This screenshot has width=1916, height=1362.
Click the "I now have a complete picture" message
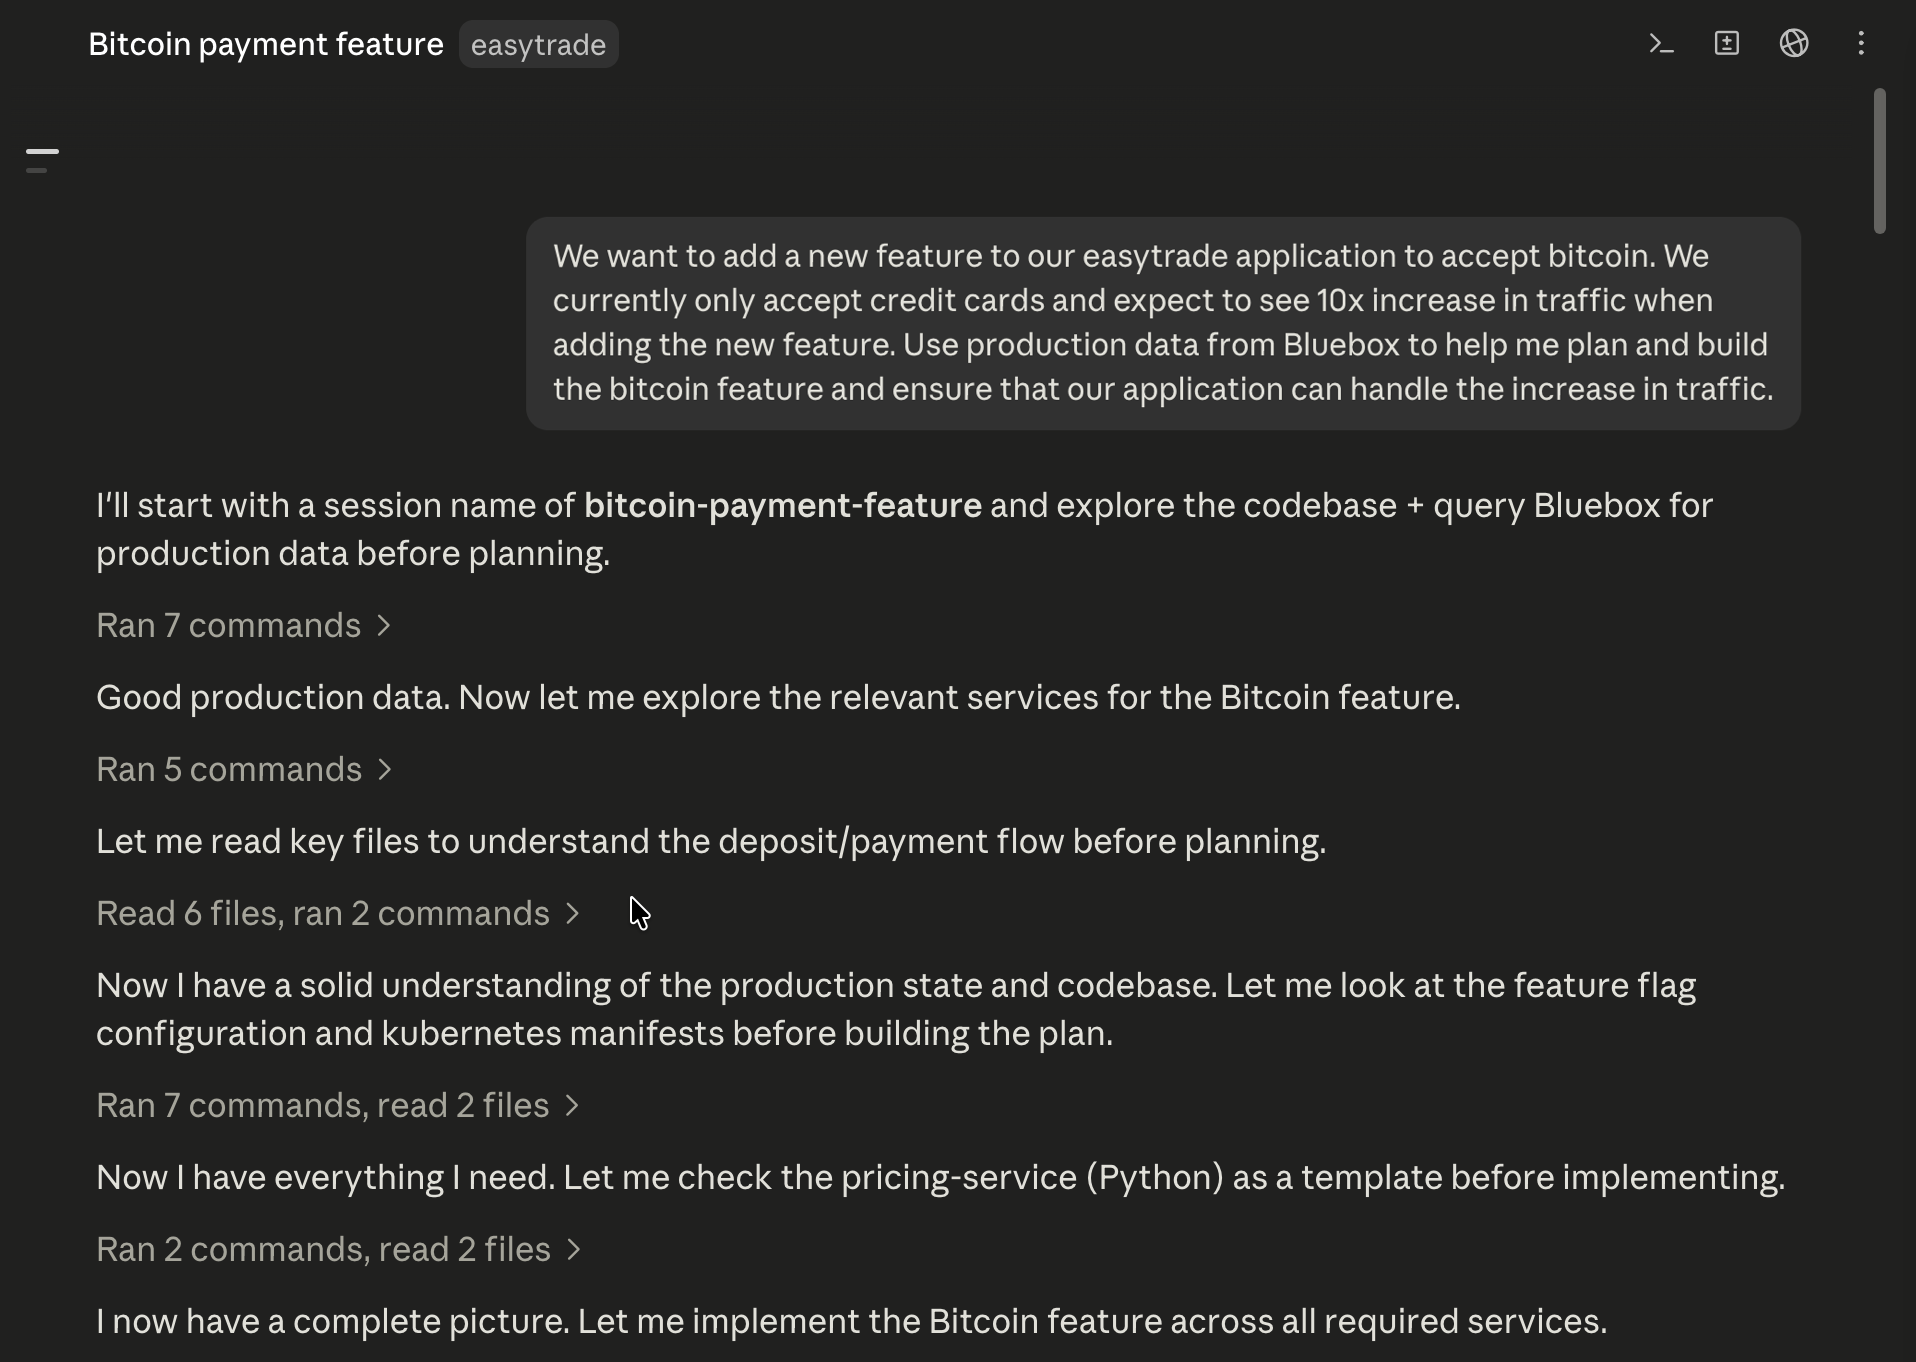tap(851, 1322)
